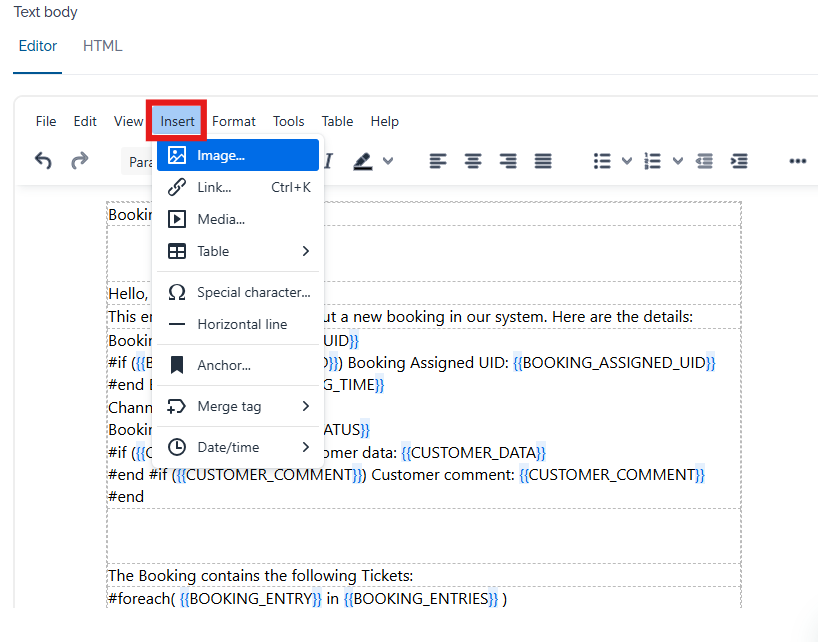Click the {{BOOKING_ENTRY}} merge tag
Viewport: 818px width, 642px height.
250,599
